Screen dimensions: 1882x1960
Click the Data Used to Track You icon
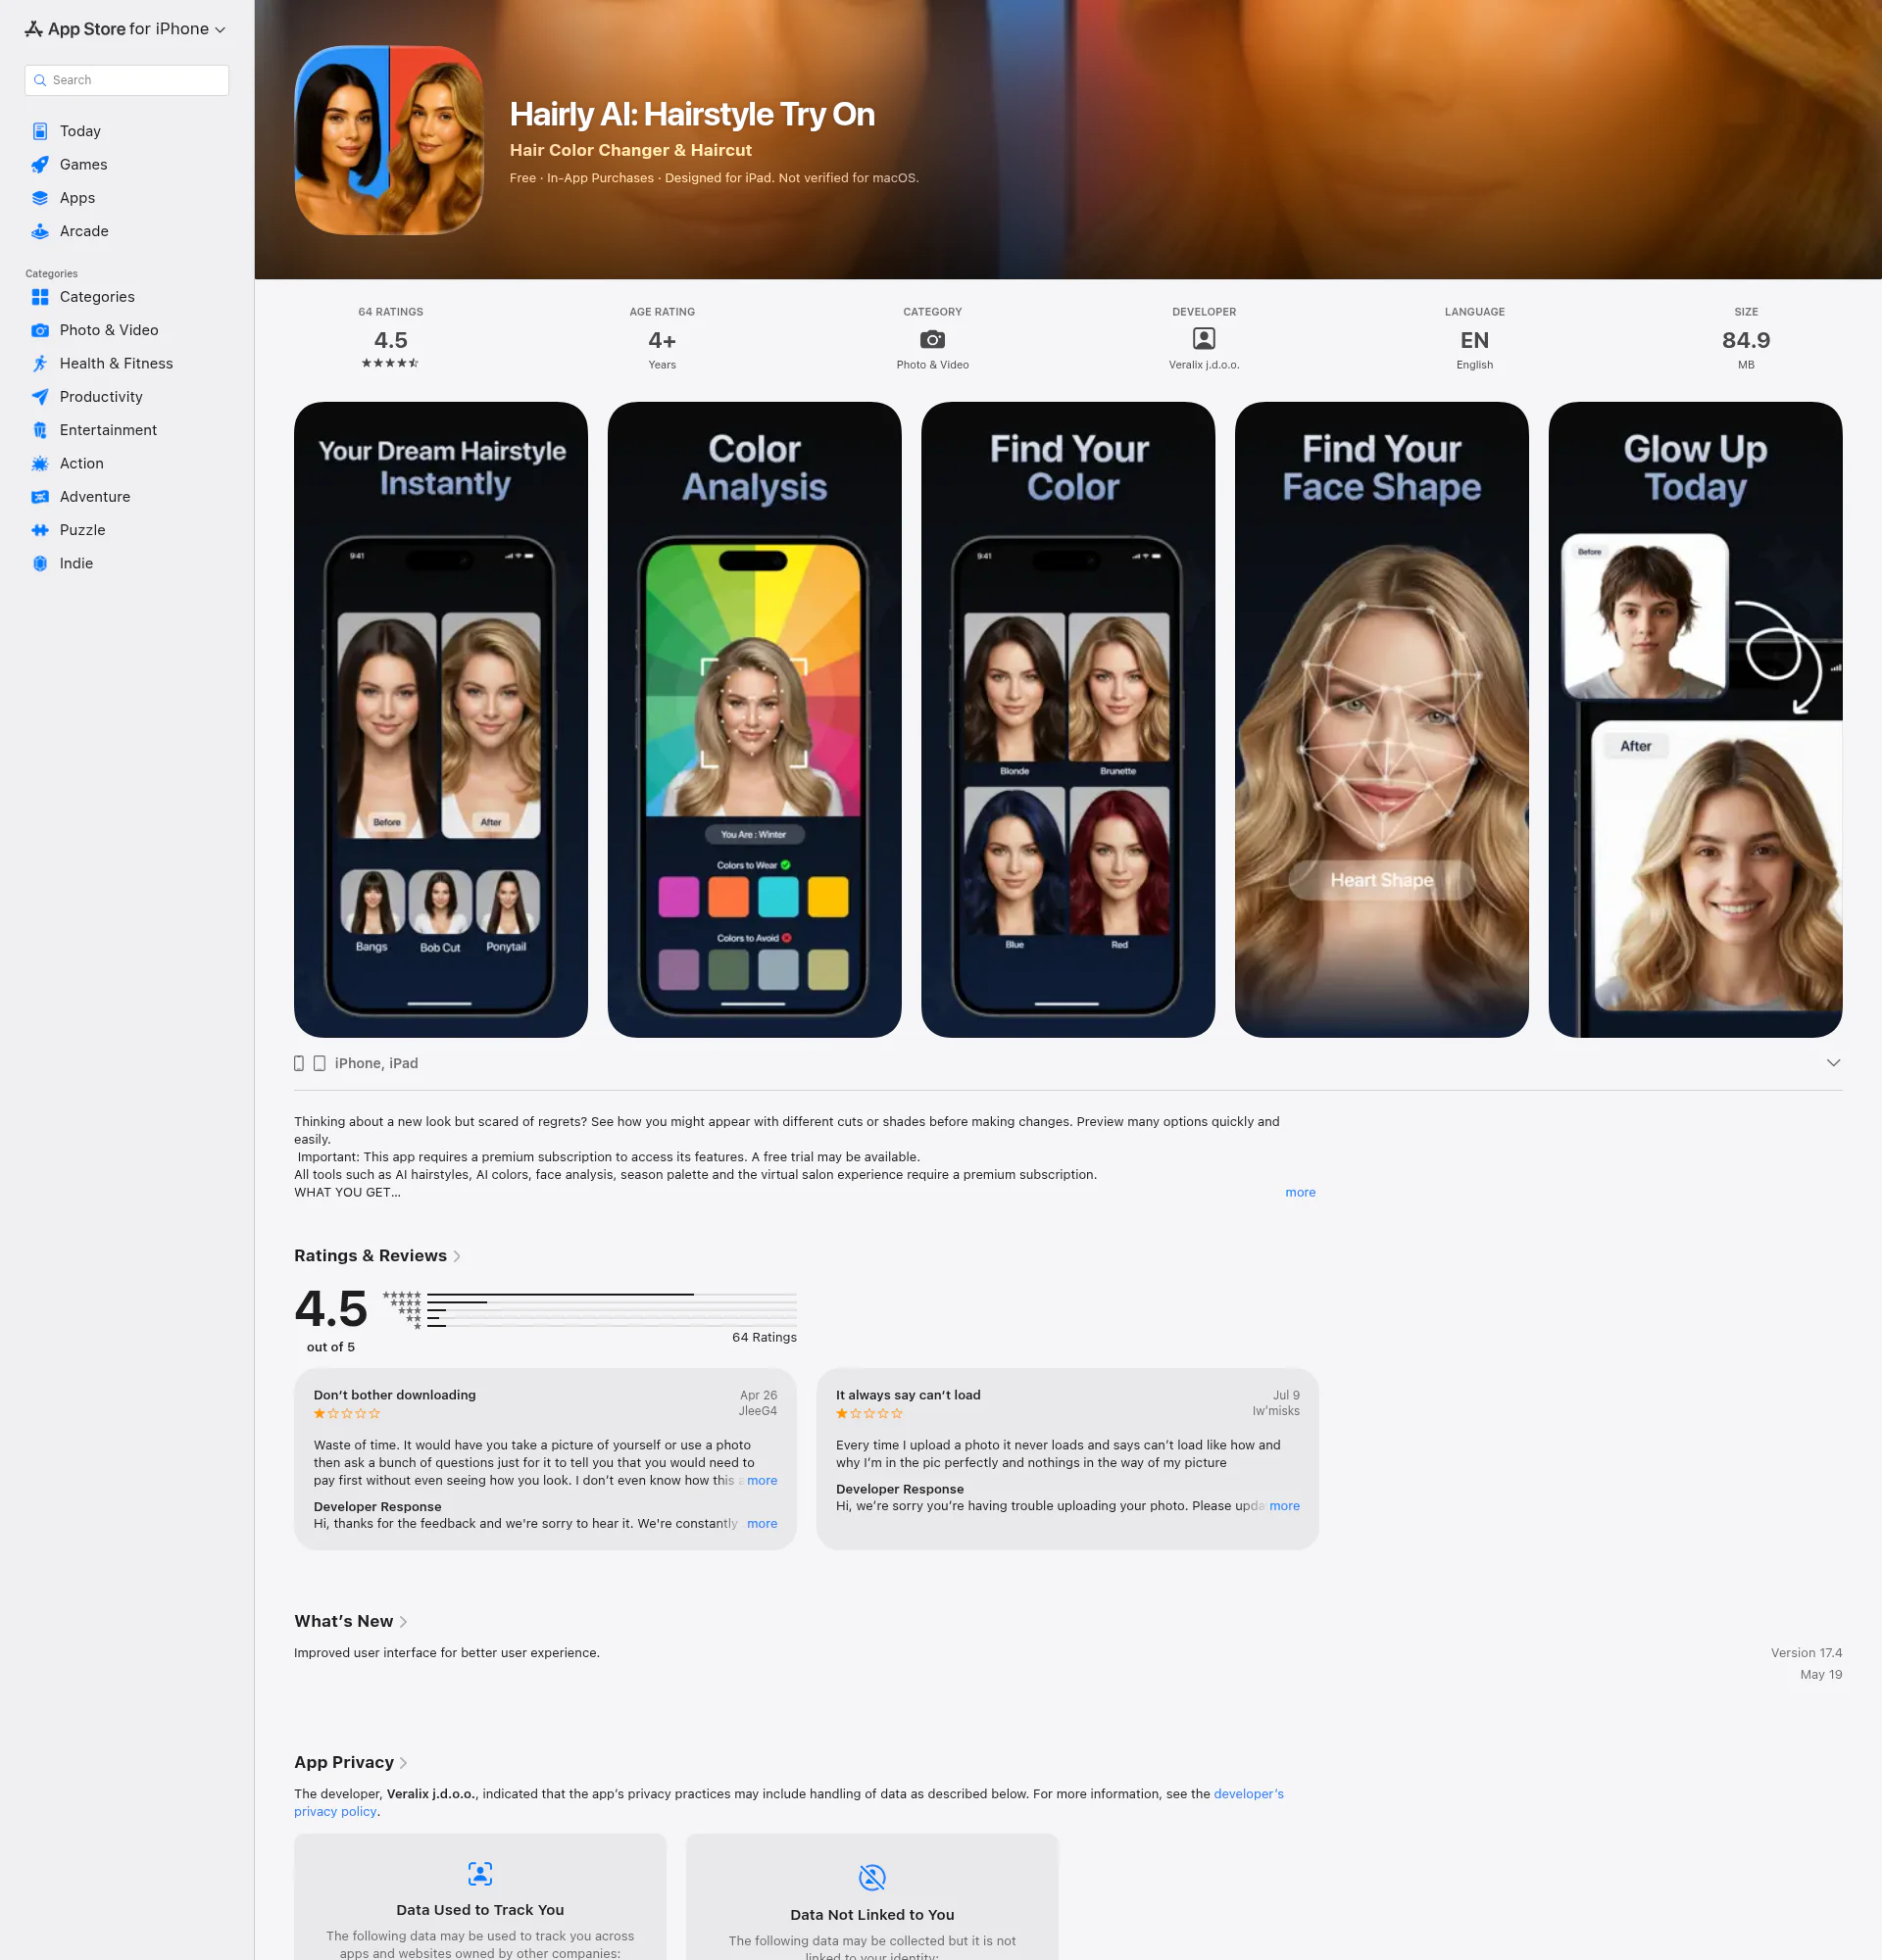(480, 1873)
